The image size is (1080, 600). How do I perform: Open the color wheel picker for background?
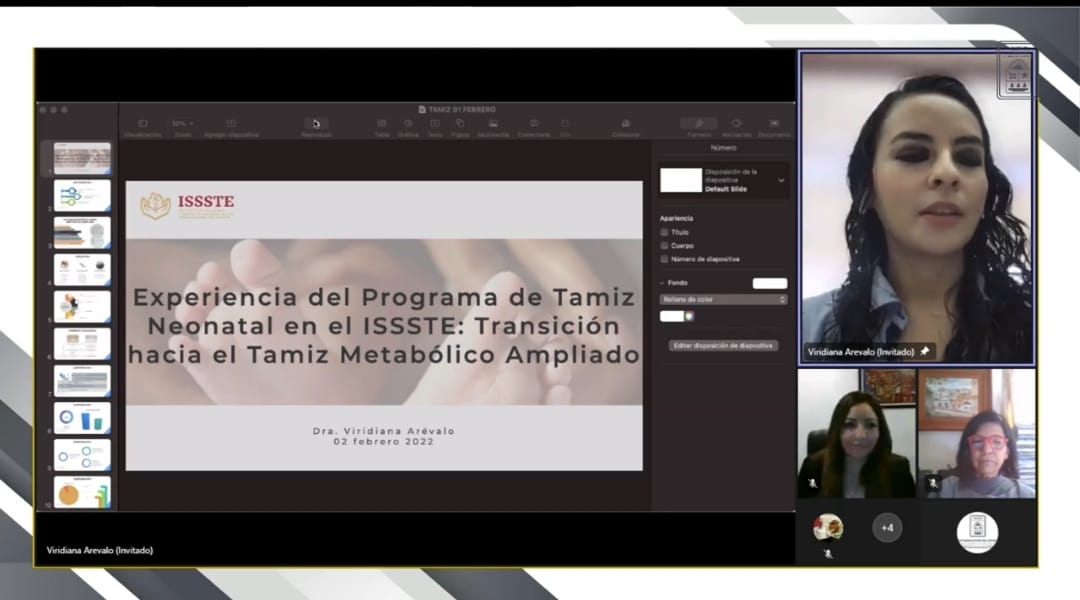pos(689,316)
